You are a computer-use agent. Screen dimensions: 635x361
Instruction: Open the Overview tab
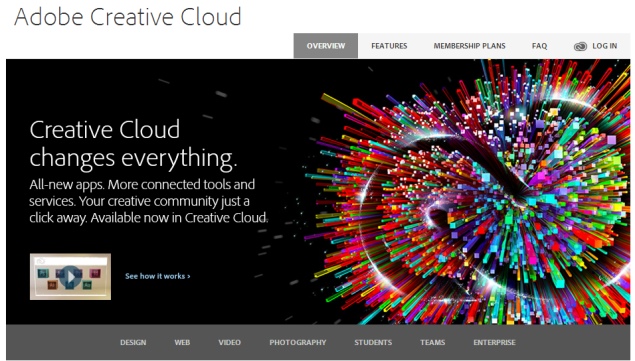(x=326, y=46)
